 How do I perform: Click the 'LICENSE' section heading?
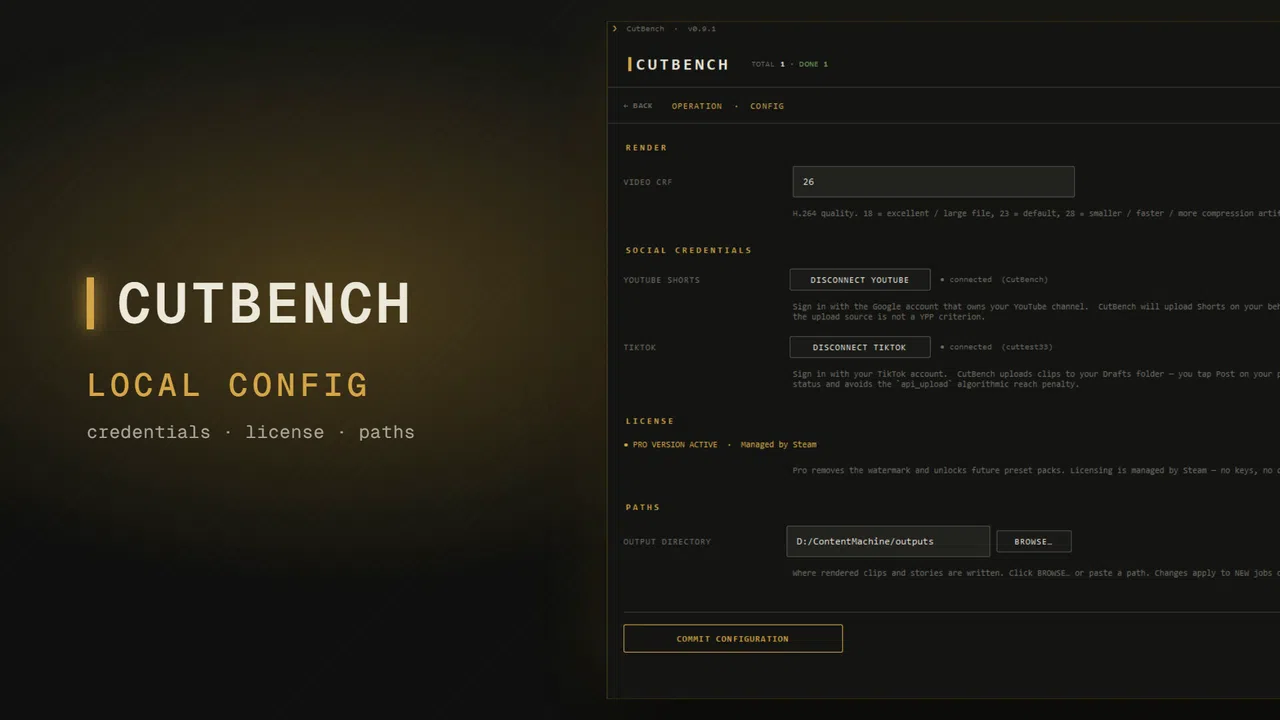(x=650, y=421)
